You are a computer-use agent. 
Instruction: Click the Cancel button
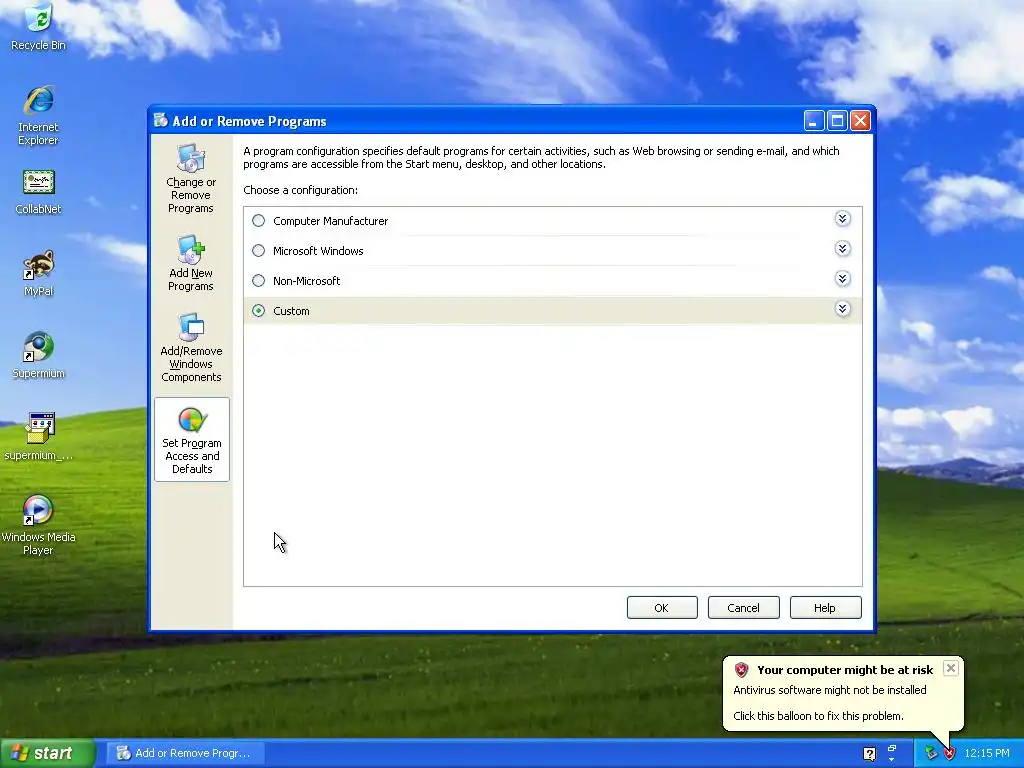coord(743,608)
